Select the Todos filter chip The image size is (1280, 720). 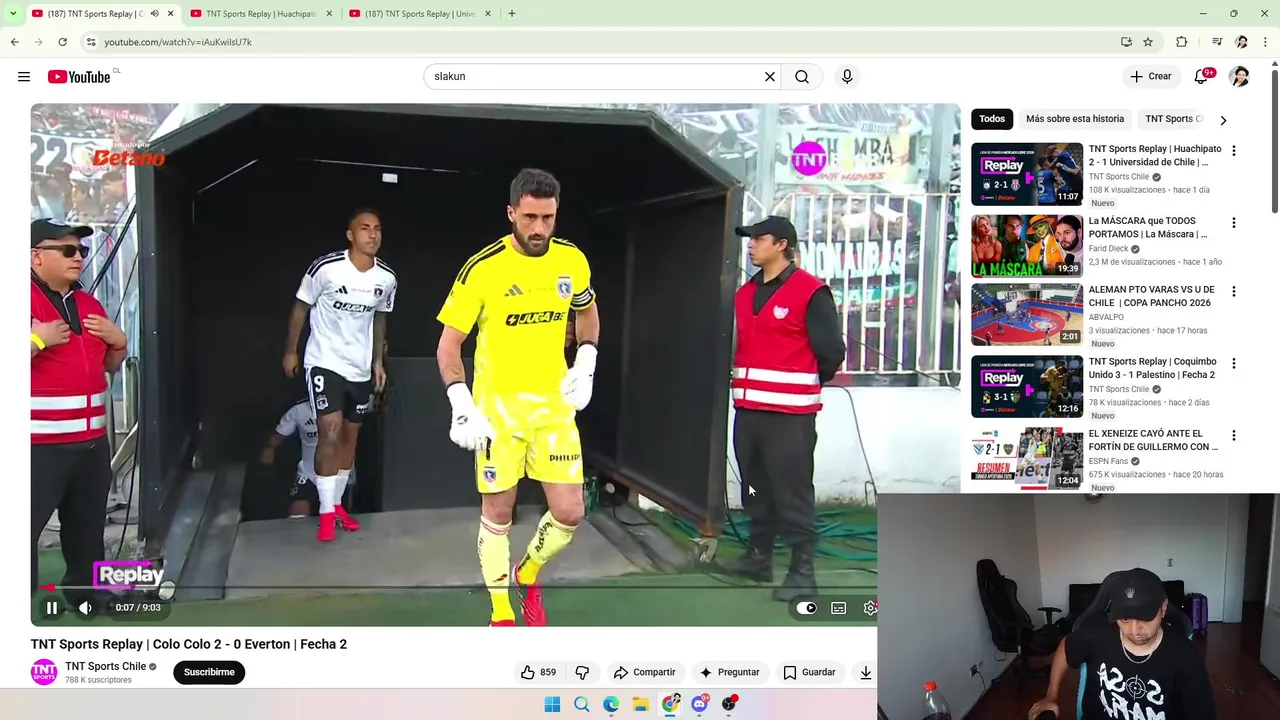click(x=992, y=119)
